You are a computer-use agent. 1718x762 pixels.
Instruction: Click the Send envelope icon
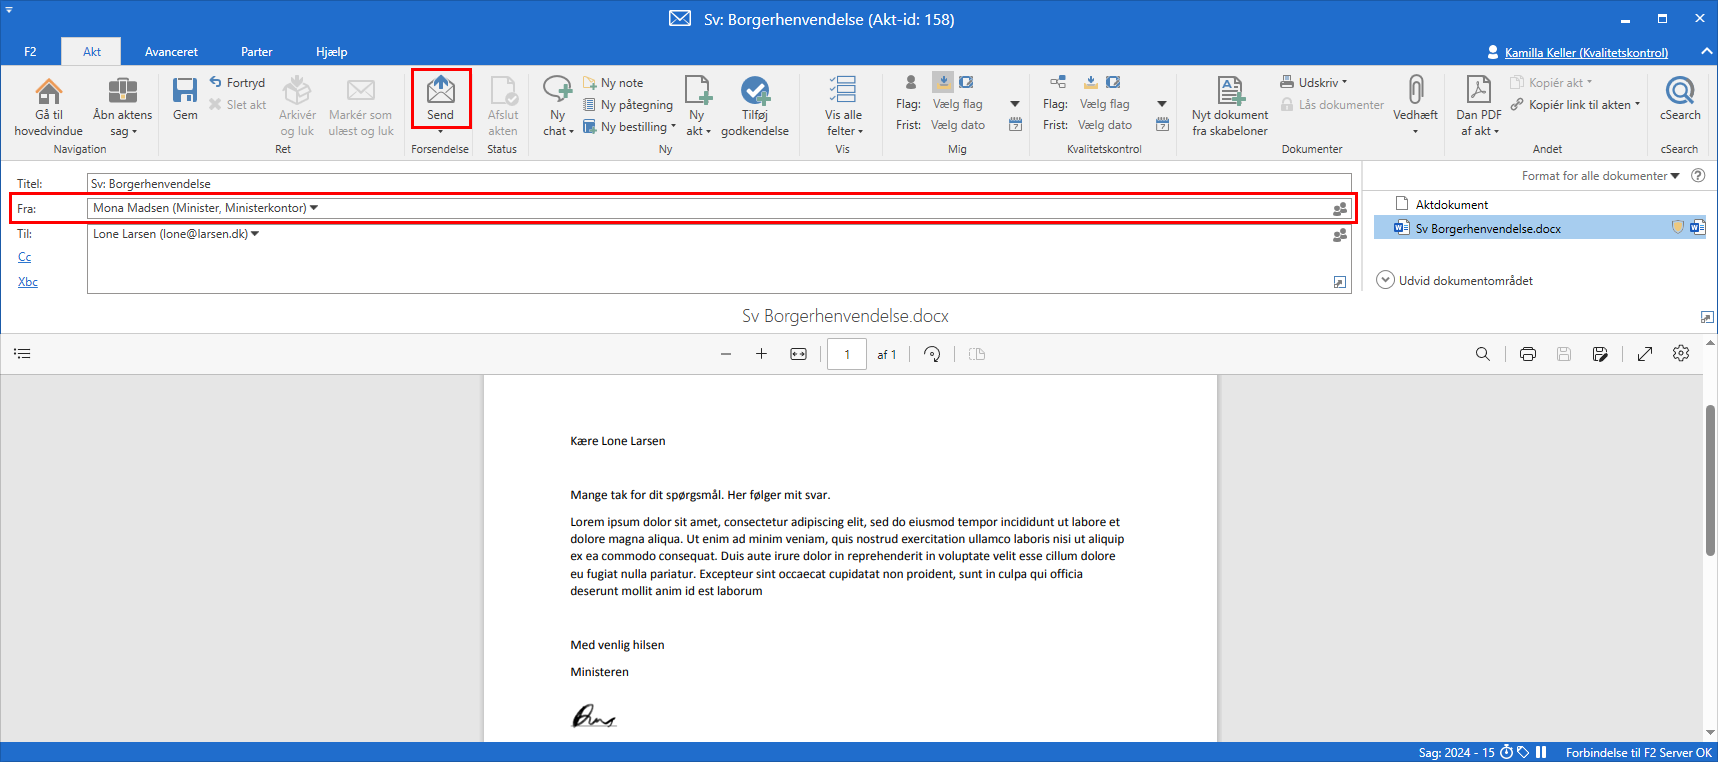tap(440, 92)
